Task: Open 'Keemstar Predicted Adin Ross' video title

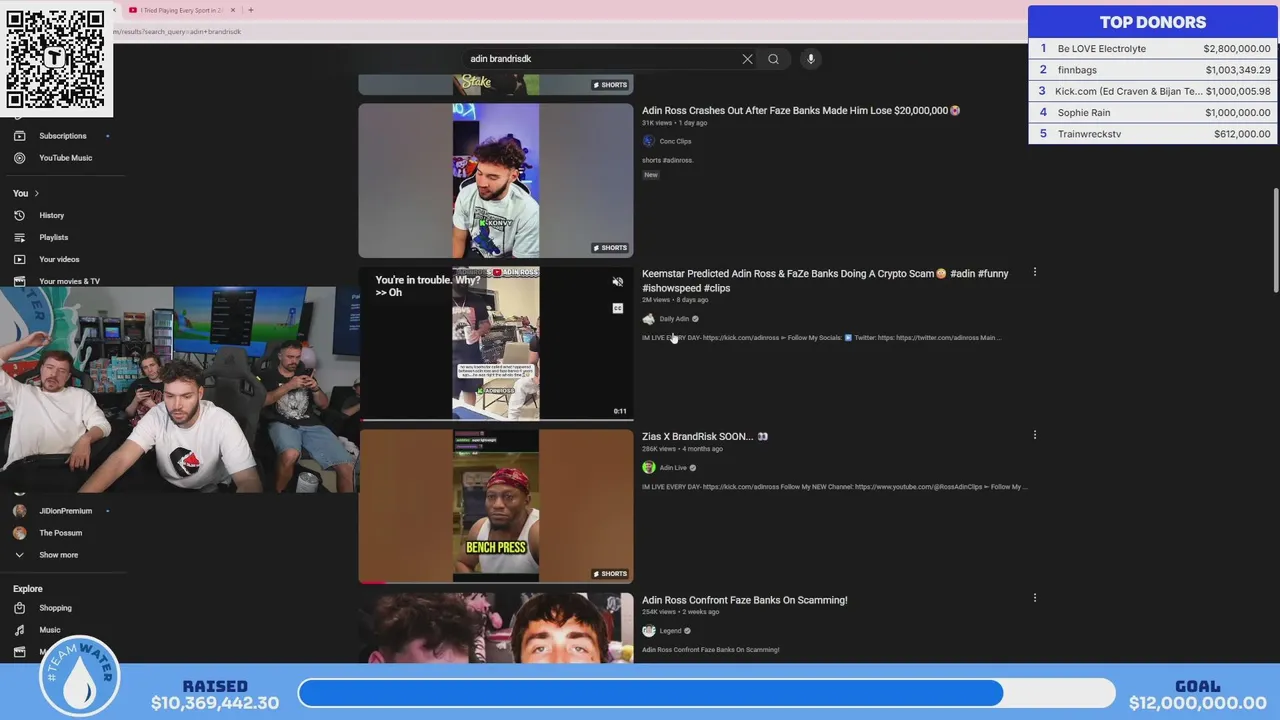Action: pos(825,280)
